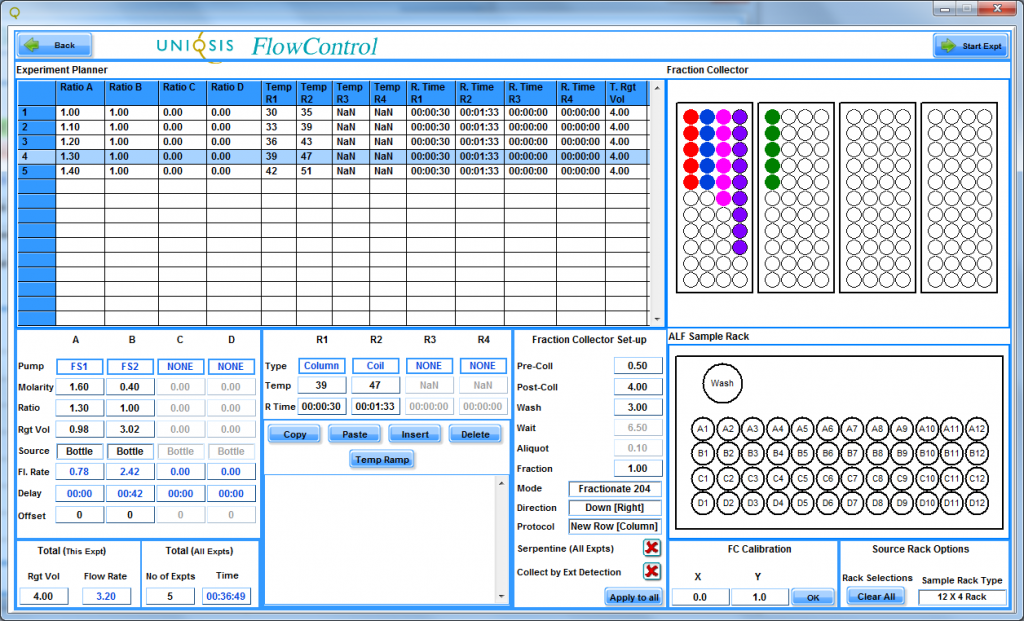Click sample rack well C9
Screen dimensions: 1024x621
click(x=902, y=478)
